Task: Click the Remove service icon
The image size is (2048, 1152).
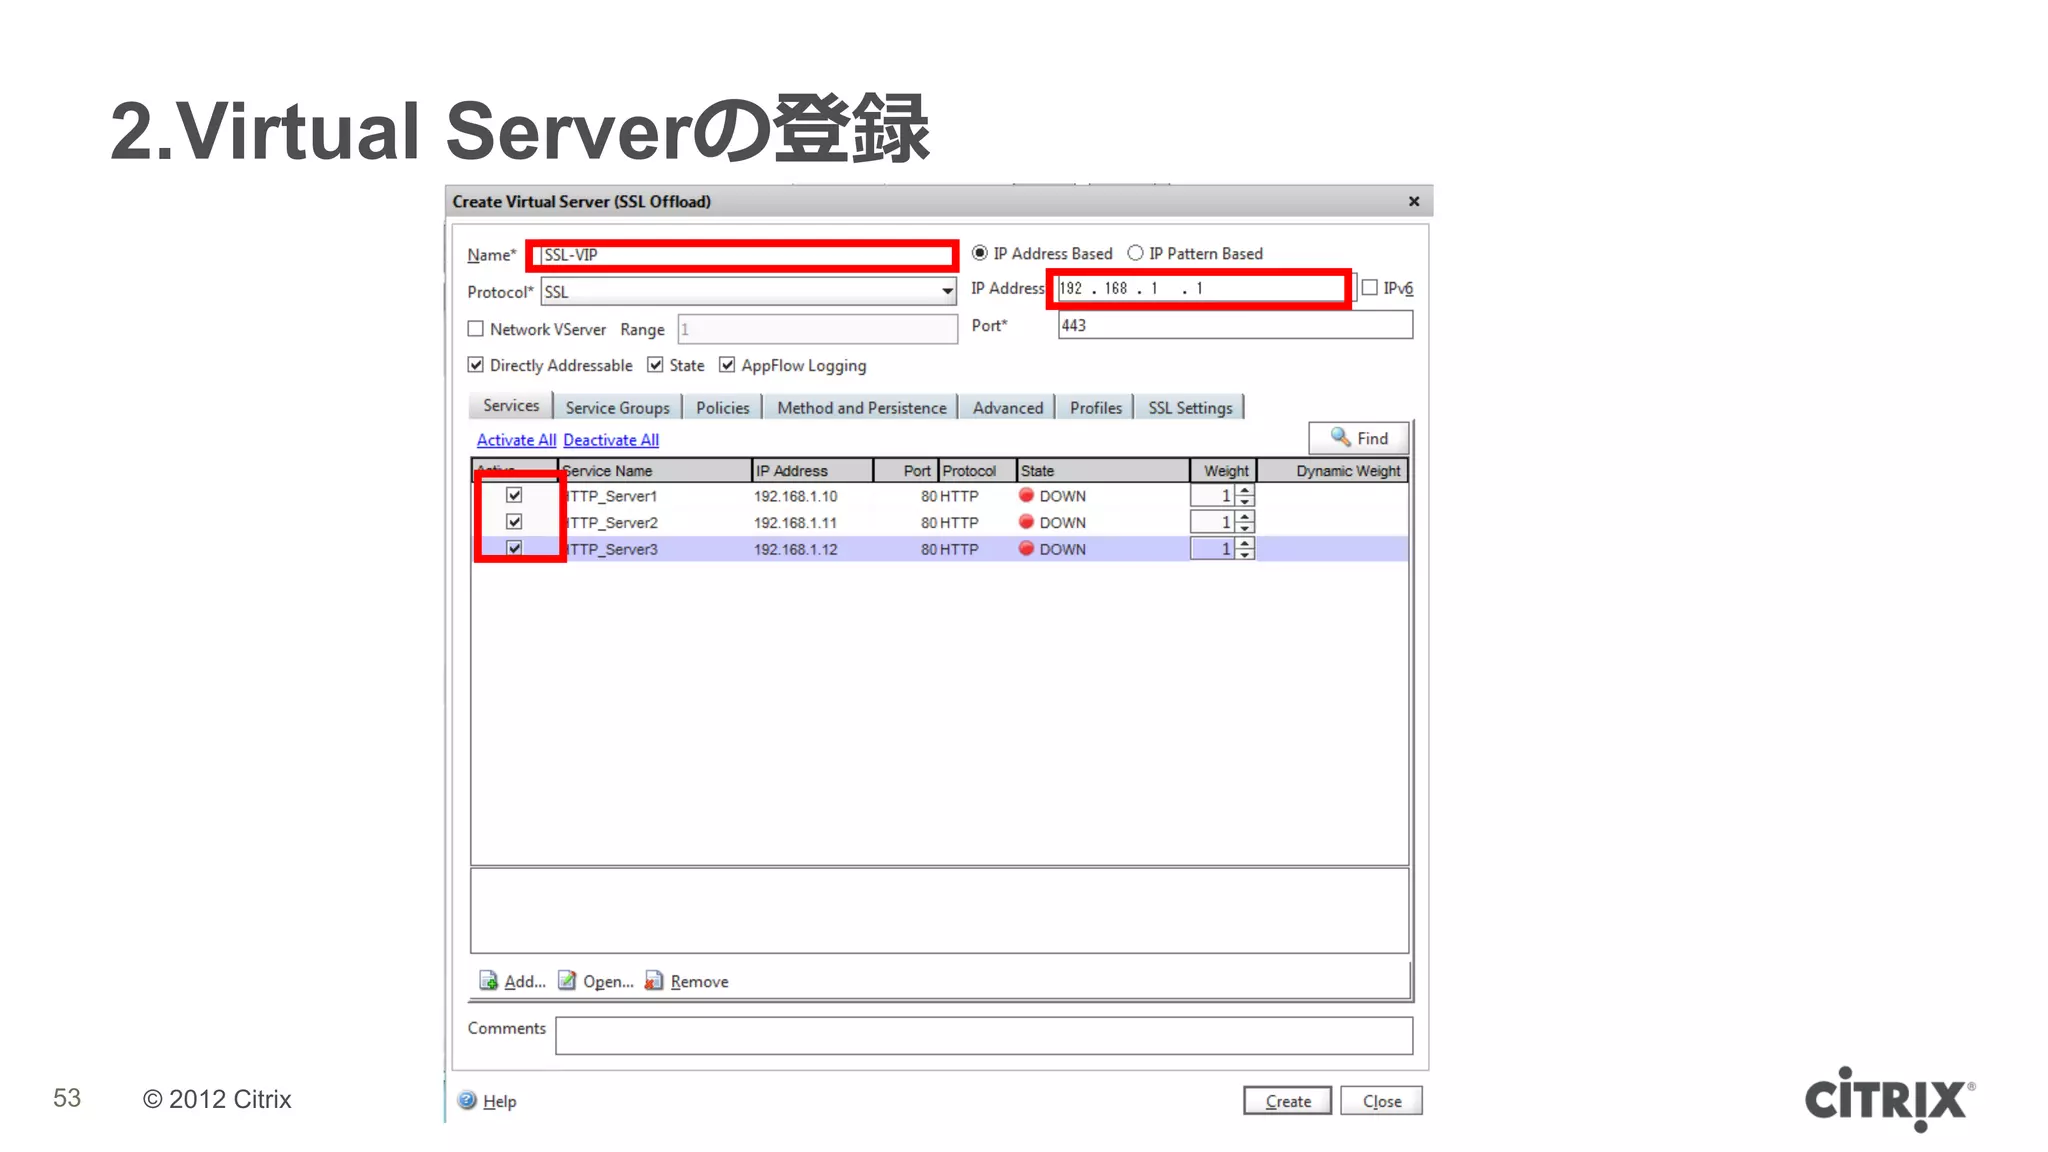Action: [x=654, y=980]
